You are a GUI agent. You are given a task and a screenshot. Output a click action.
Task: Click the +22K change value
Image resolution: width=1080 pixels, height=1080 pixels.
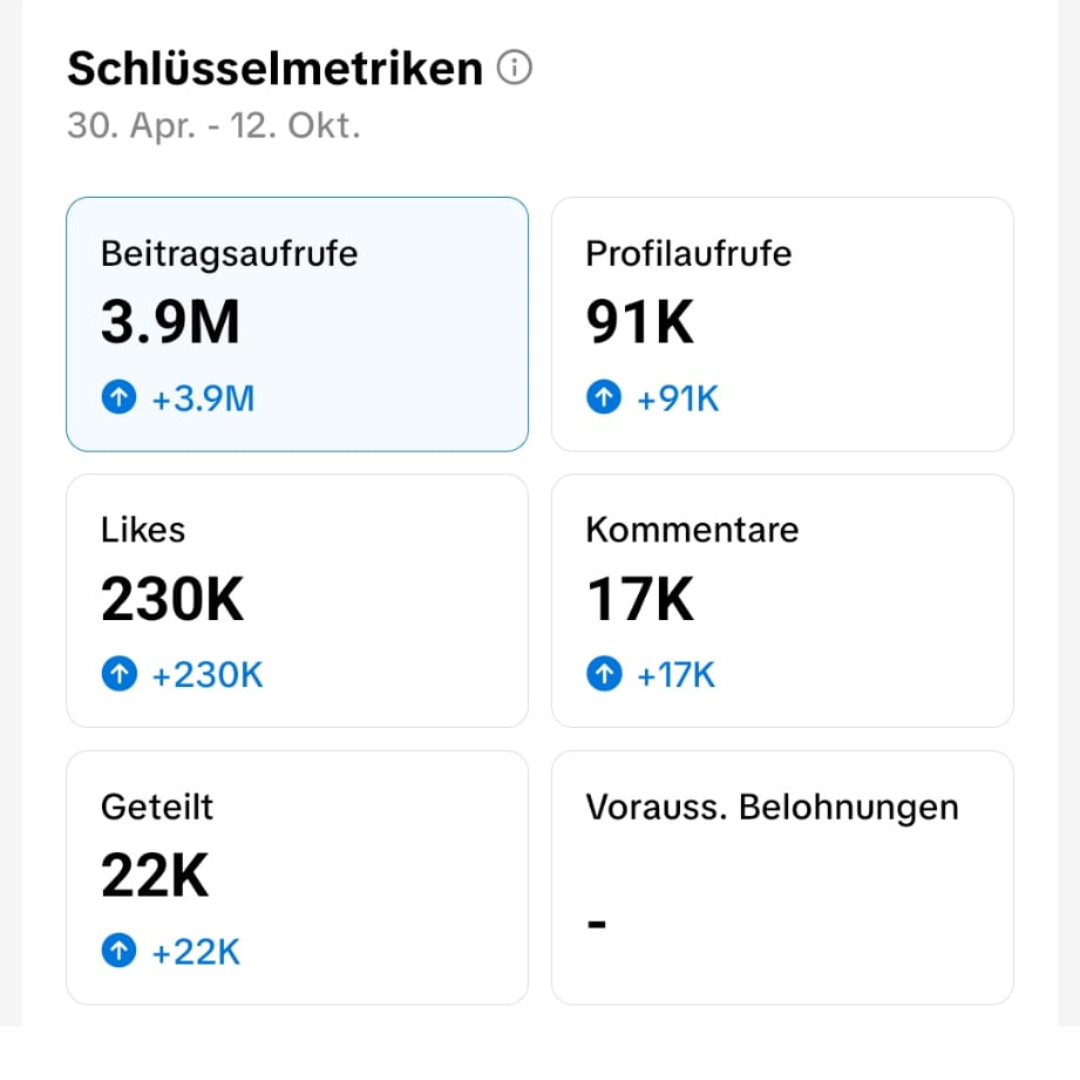pos(196,952)
